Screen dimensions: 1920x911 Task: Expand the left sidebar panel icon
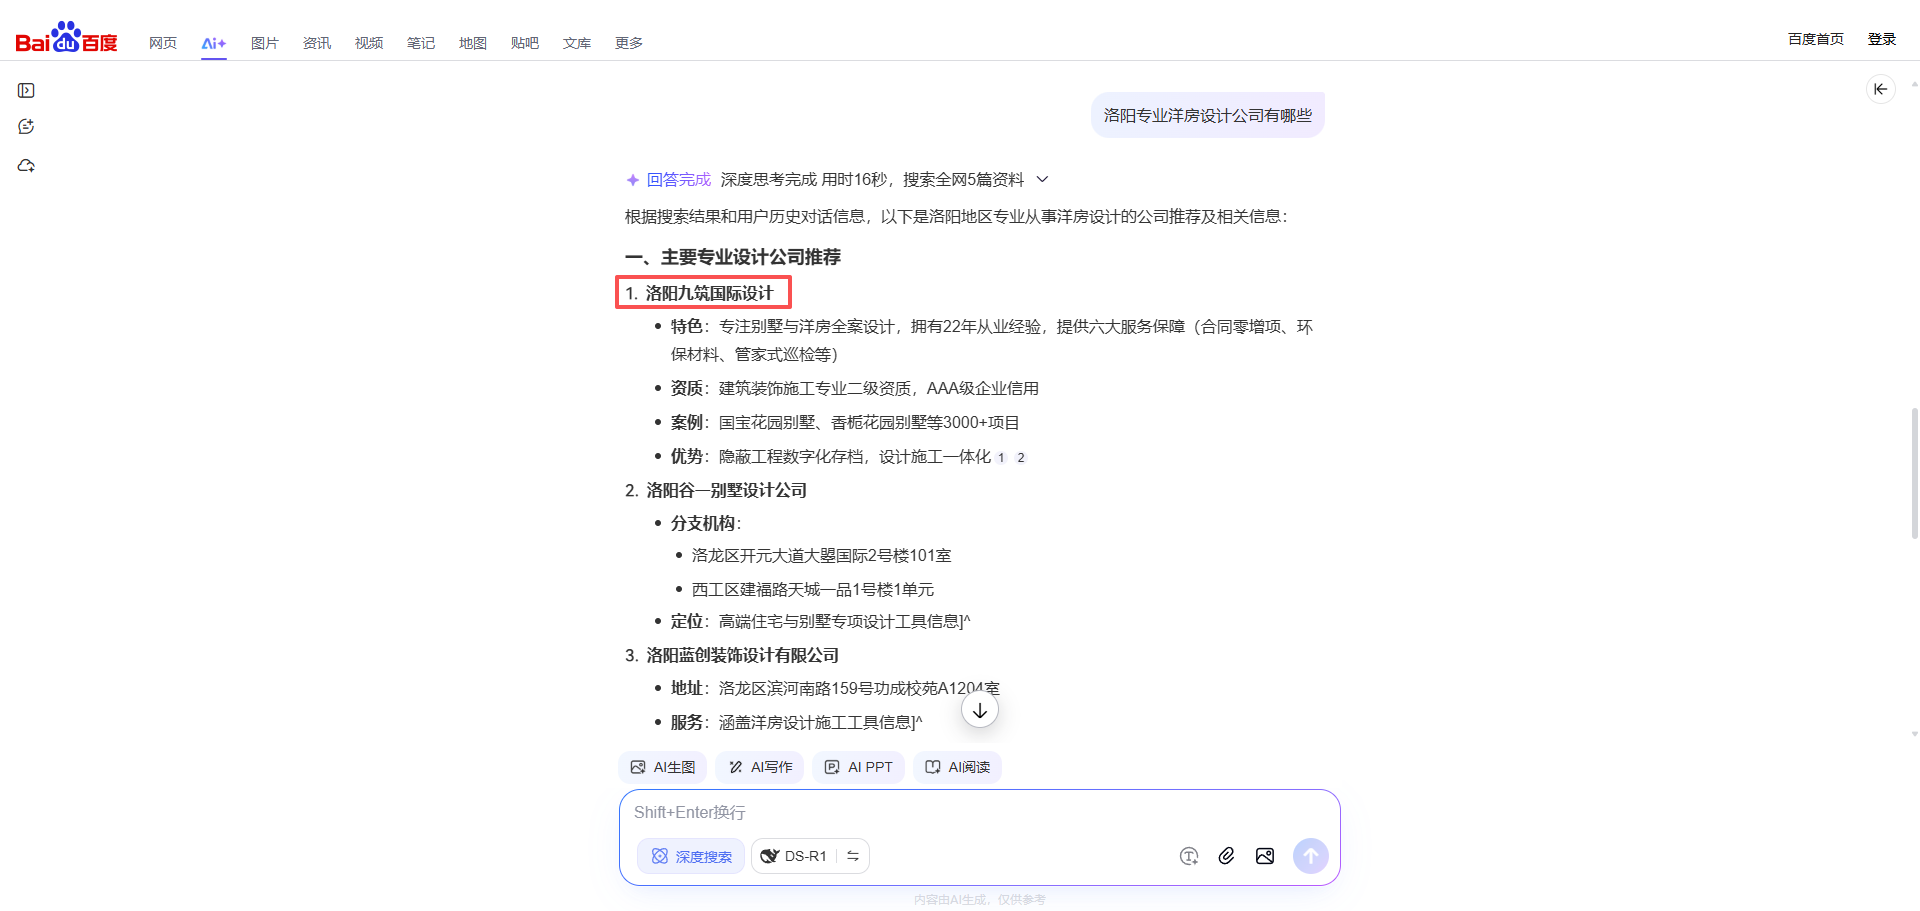(x=27, y=91)
